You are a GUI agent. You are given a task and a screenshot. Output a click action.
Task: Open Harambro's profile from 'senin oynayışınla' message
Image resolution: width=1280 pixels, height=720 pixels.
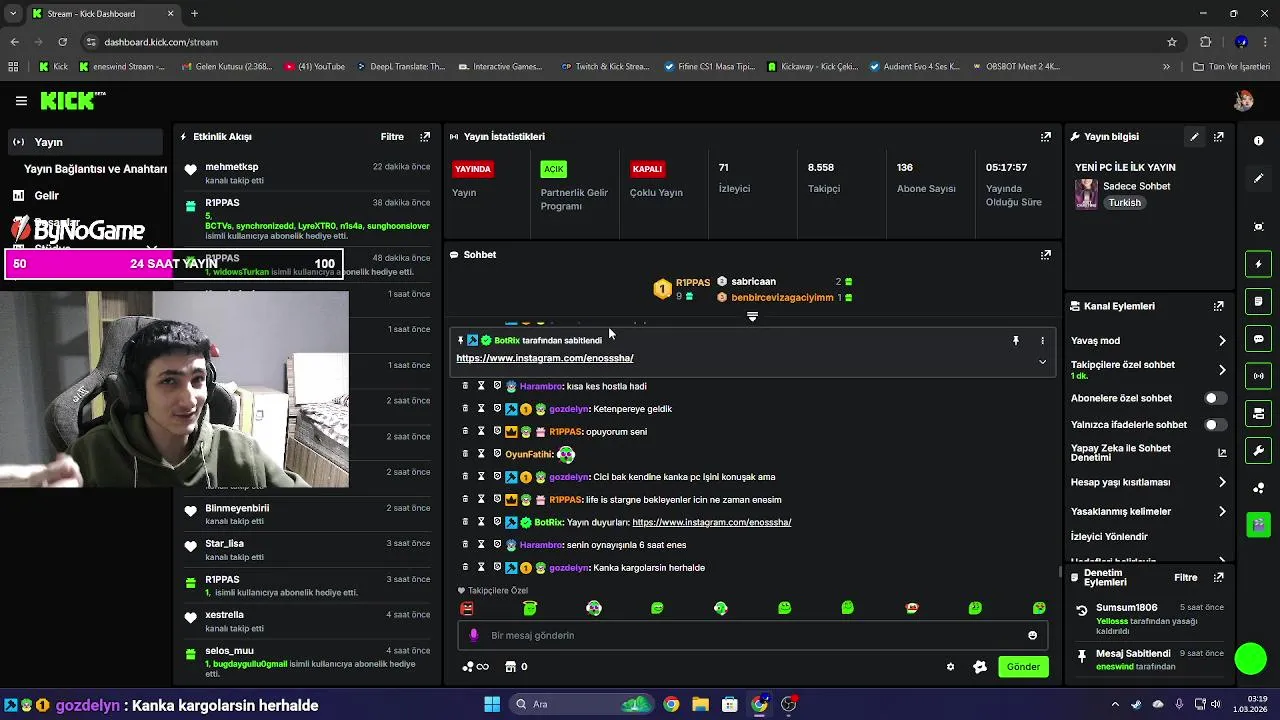tap(541, 545)
